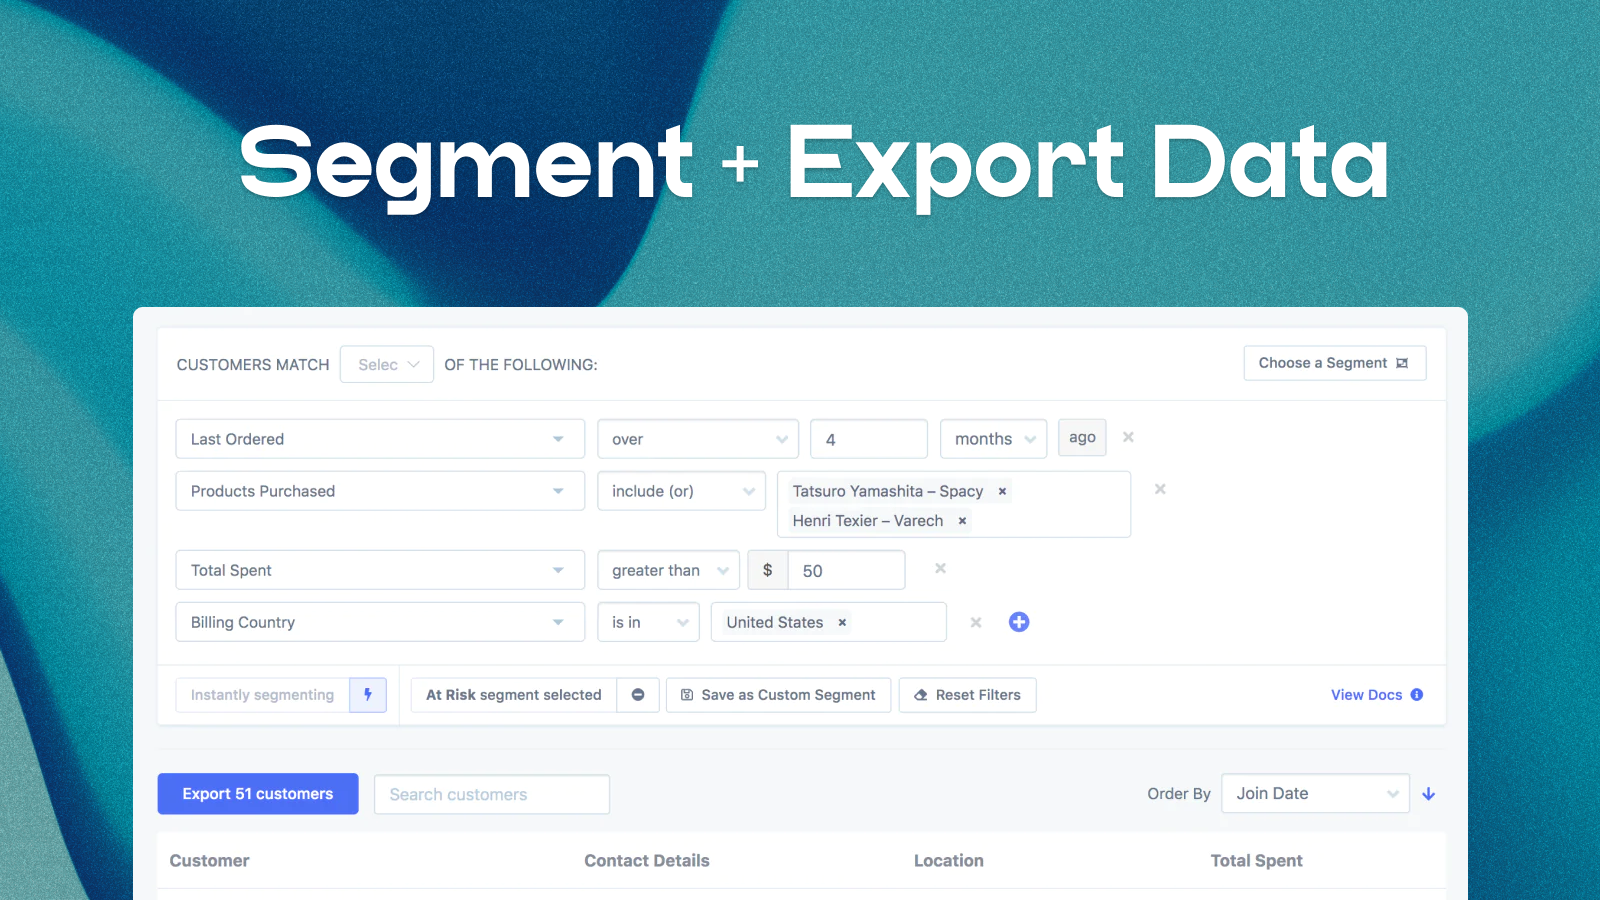Open the CUSTOMERS MATCH selector dropdown
1600x900 pixels.
tap(386, 364)
